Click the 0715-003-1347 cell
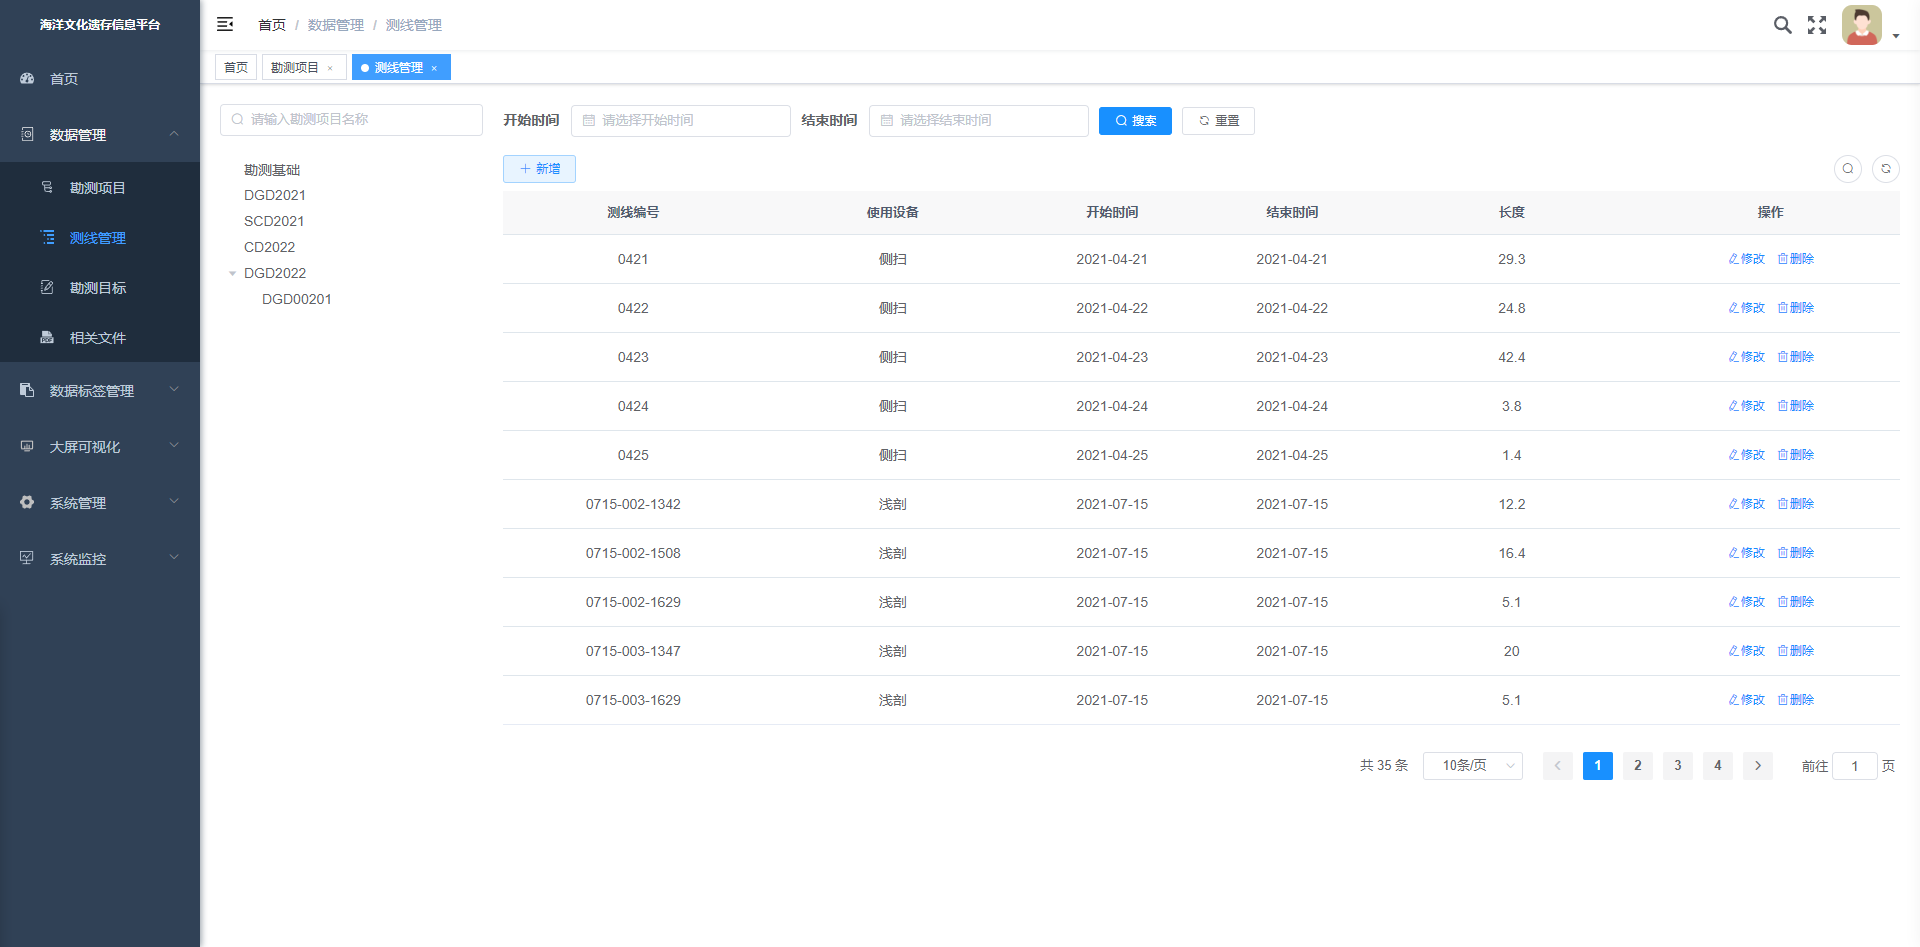1920x947 pixels. (x=633, y=651)
